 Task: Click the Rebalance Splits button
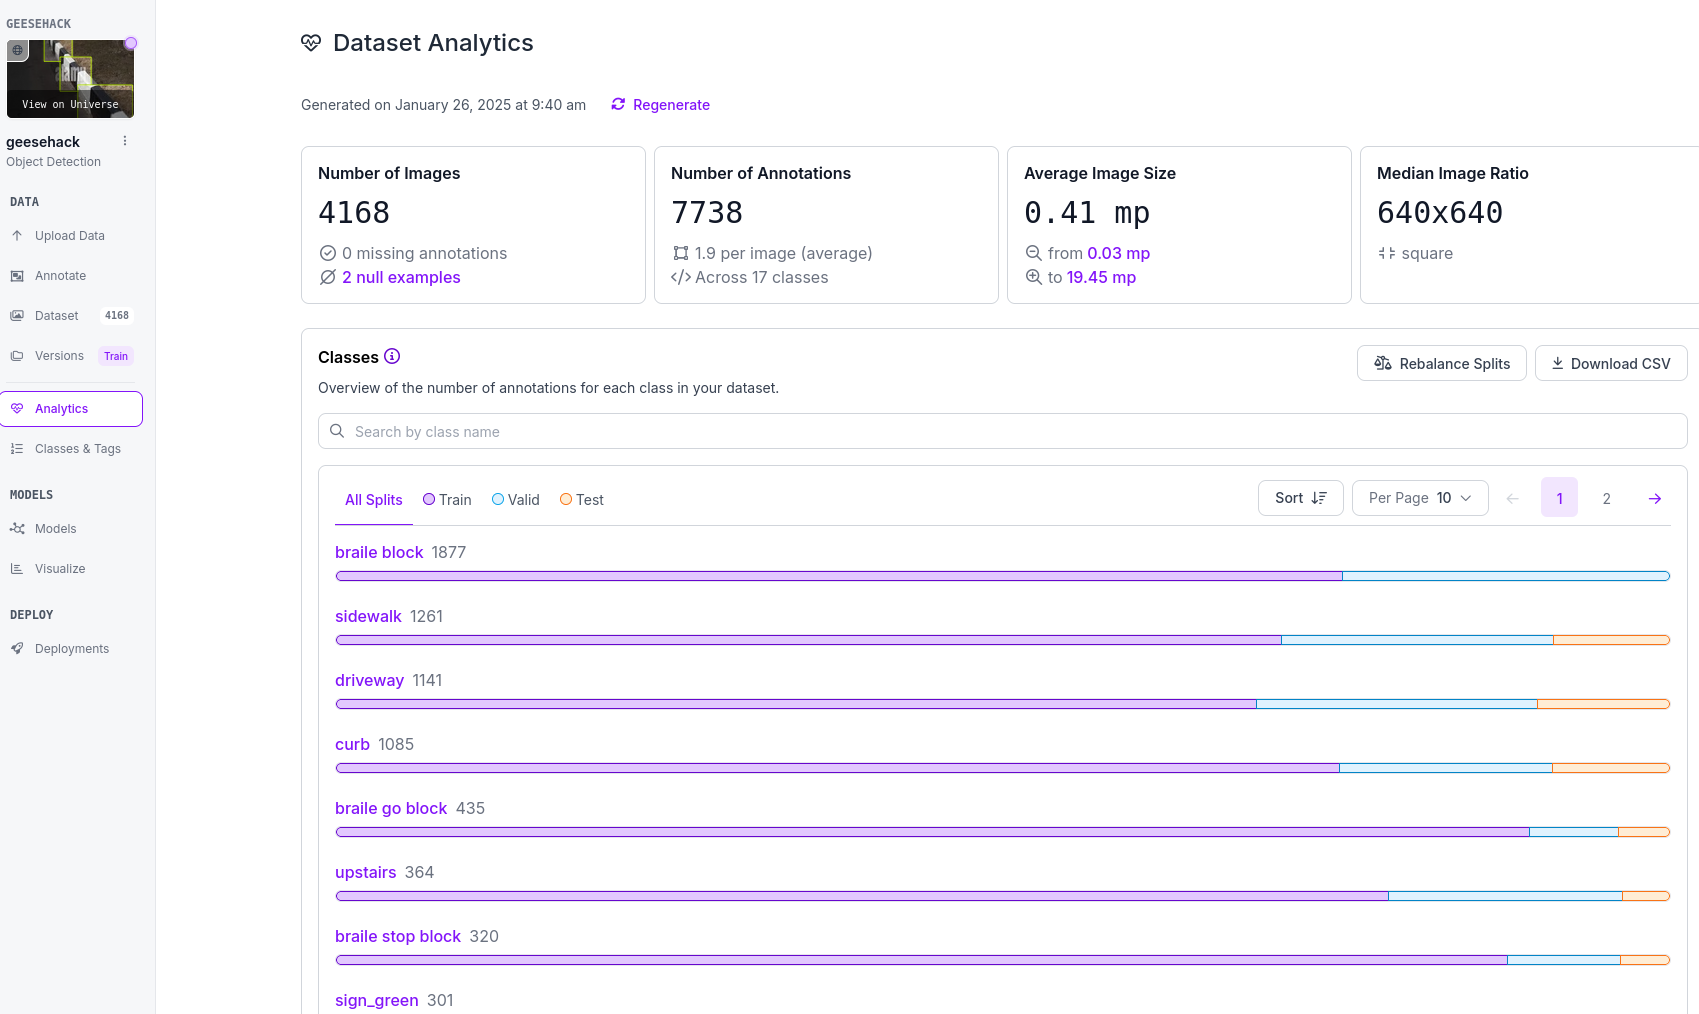point(1442,363)
